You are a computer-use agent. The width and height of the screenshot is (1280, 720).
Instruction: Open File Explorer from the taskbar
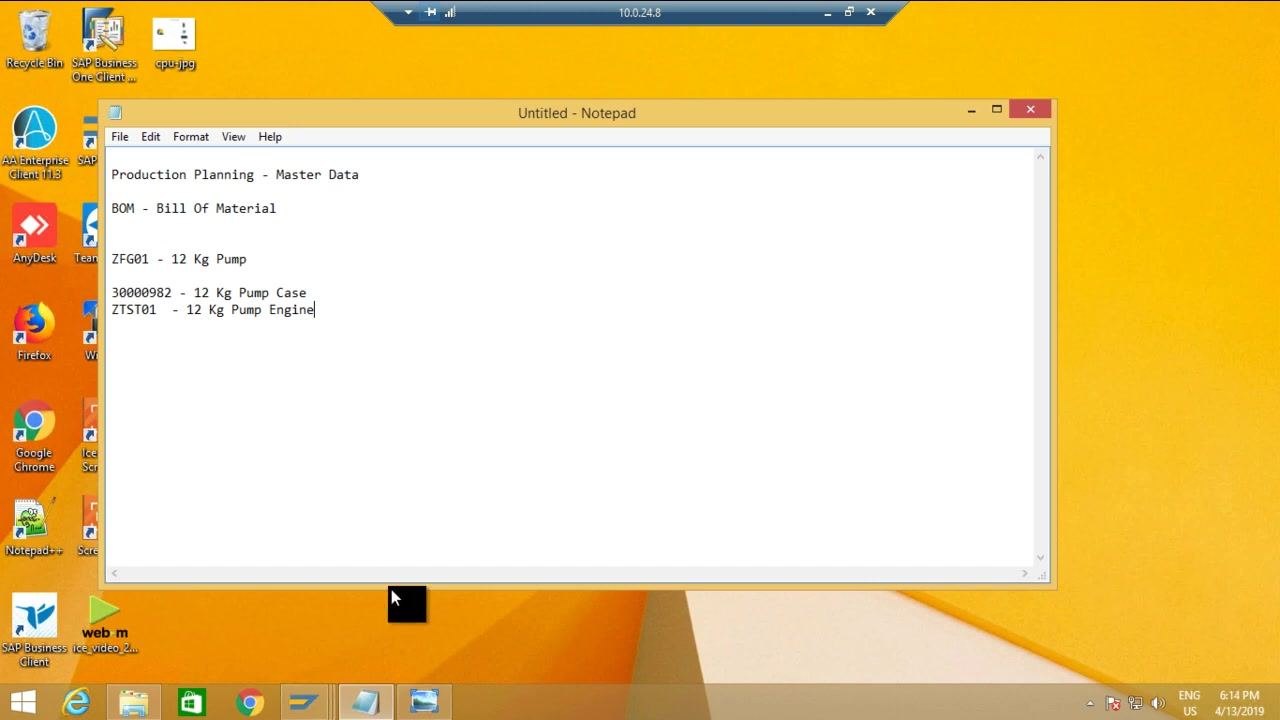coord(133,702)
